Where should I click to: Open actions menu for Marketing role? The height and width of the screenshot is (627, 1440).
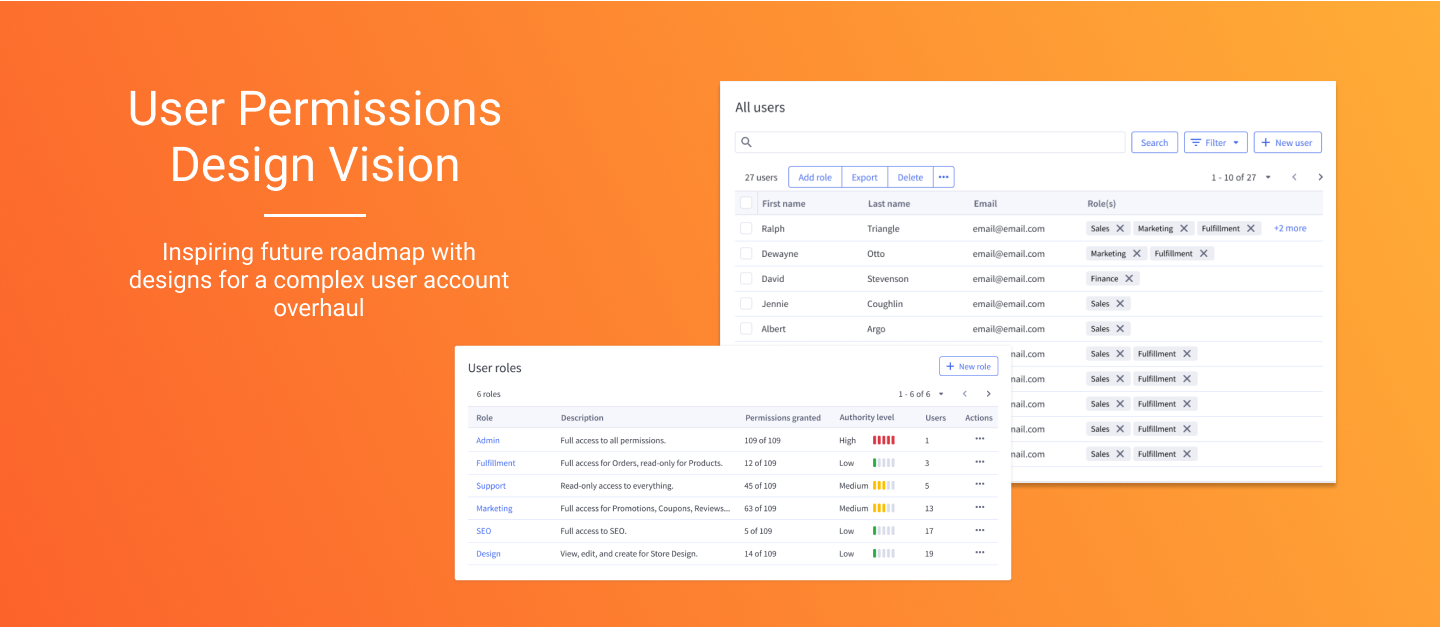(979, 507)
